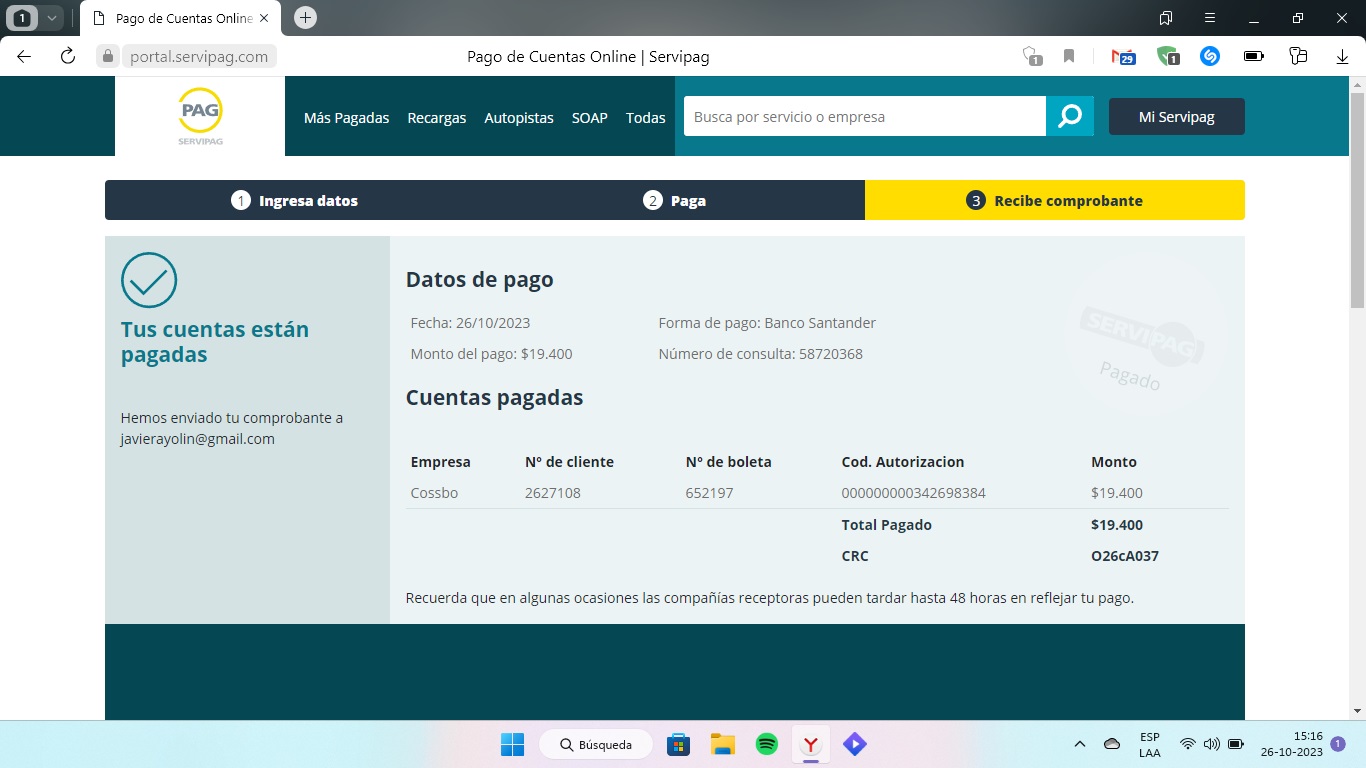Click the Servipag PAG logo

coord(198,114)
